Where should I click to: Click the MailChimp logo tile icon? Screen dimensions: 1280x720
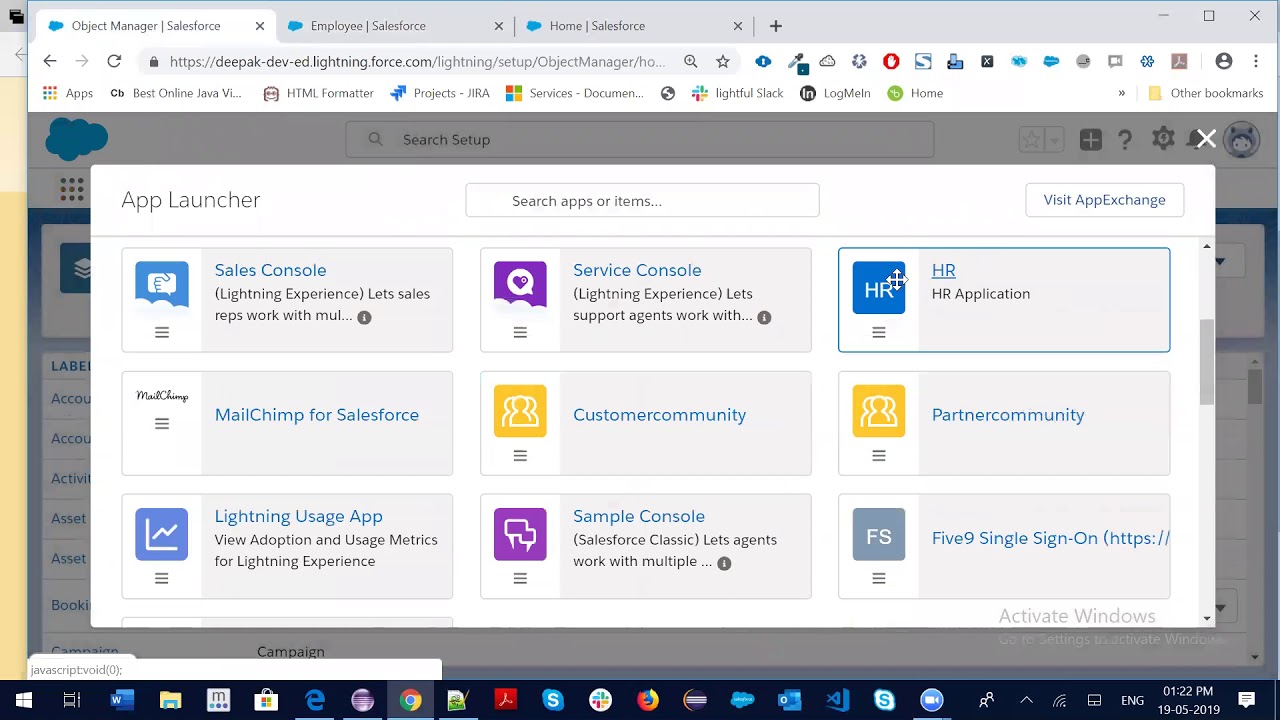tap(162, 396)
